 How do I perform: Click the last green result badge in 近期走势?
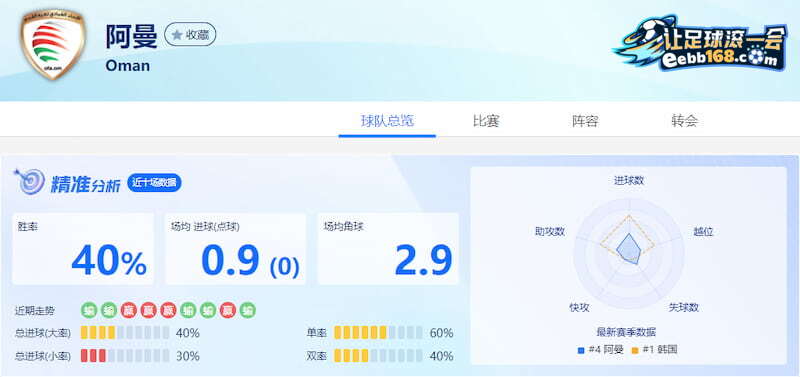248,310
